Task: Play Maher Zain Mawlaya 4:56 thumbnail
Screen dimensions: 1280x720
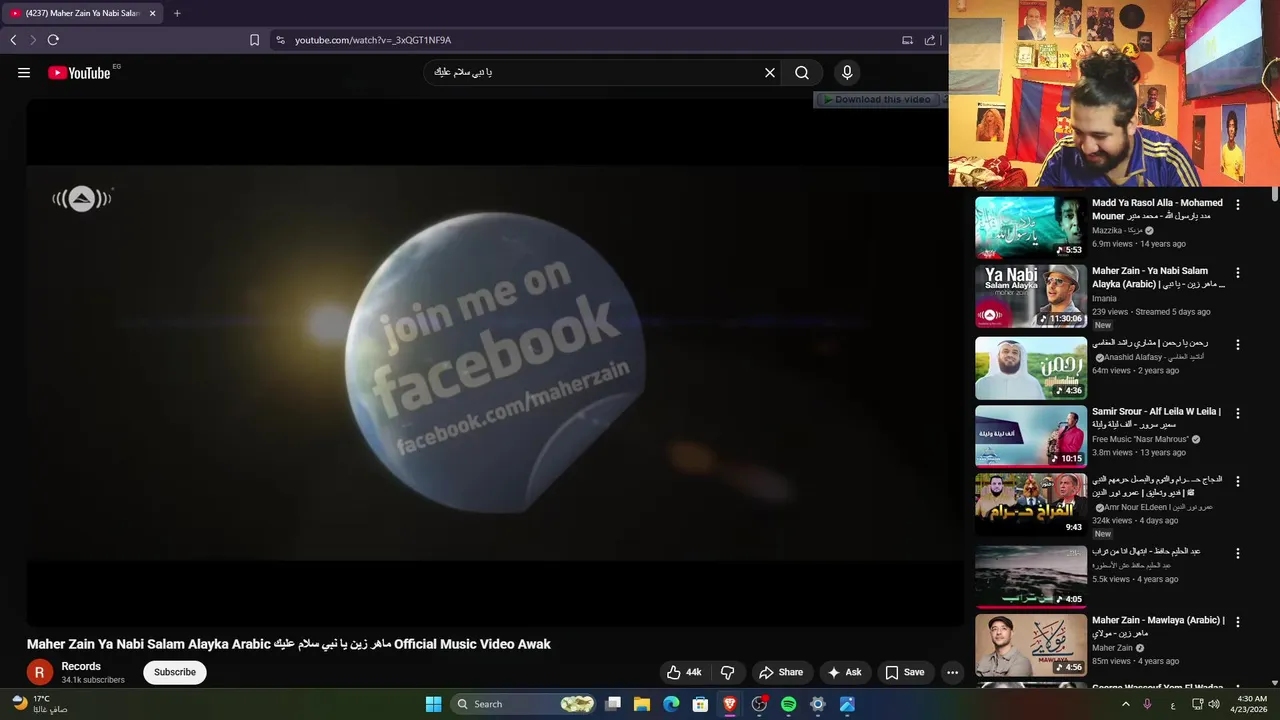Action: 1031,645
